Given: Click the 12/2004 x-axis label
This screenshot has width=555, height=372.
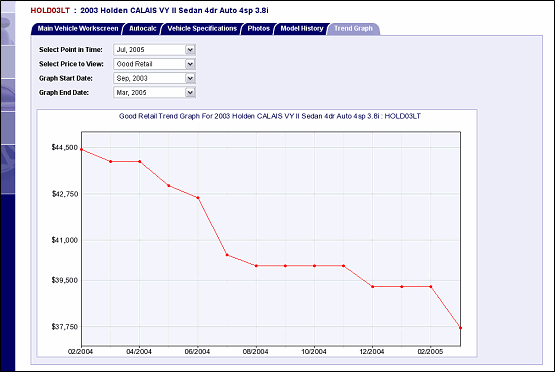Looking at the screenshot, I should pos(372,352).
